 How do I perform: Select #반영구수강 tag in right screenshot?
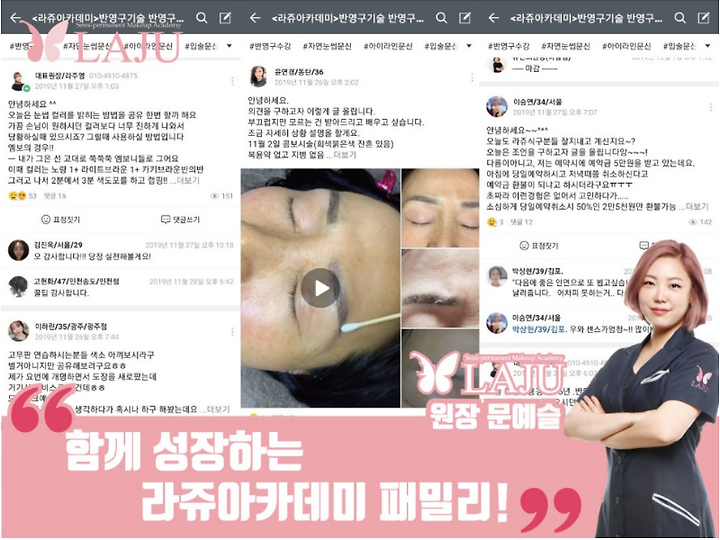[x=509, y=46]
